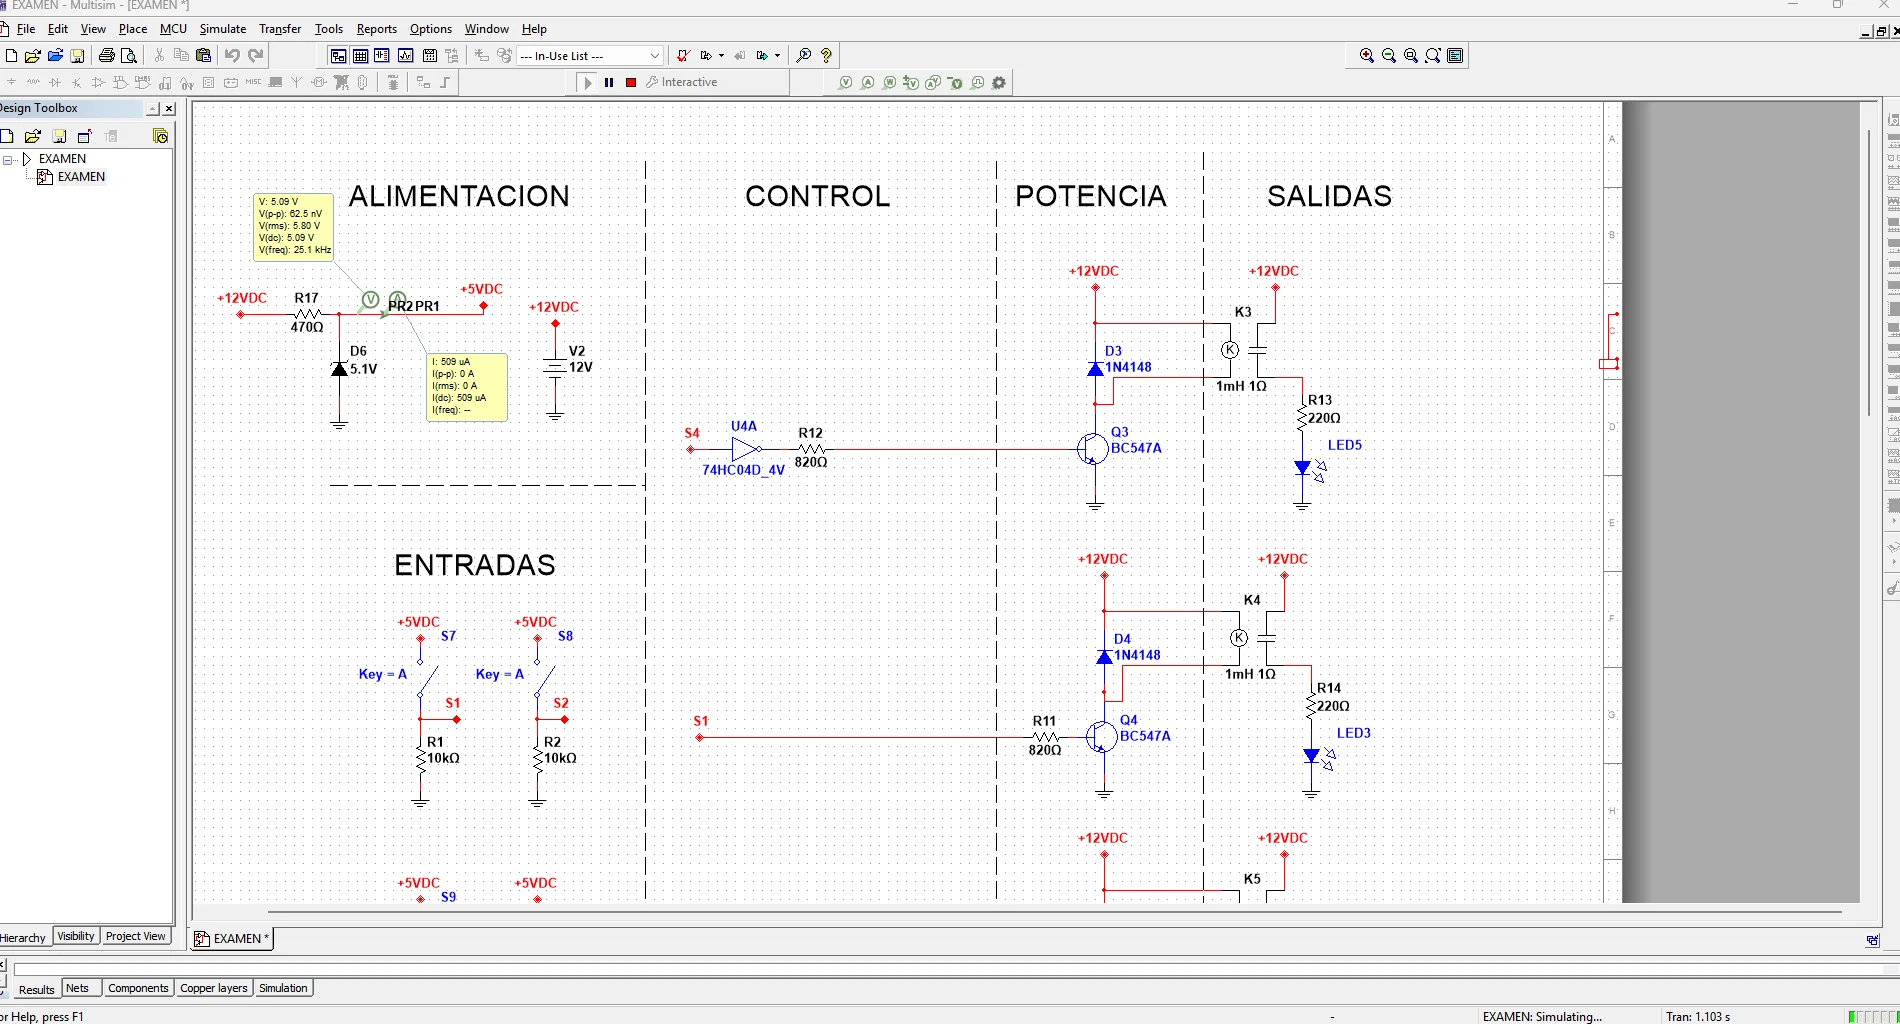The image size is (1900, 1024).
Task: Click the ERC check toolbar icon
Action: [x=684, y=56]
